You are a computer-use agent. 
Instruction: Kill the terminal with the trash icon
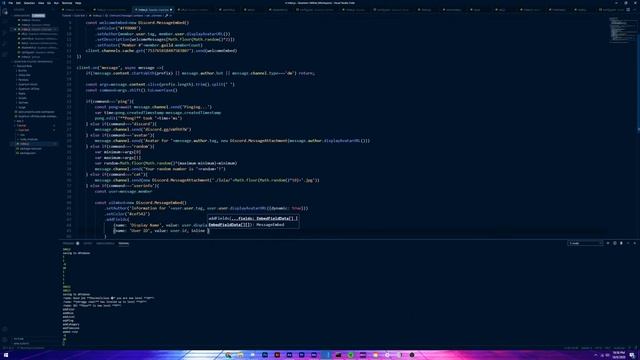pyautogui.click(x=621, y=243)
